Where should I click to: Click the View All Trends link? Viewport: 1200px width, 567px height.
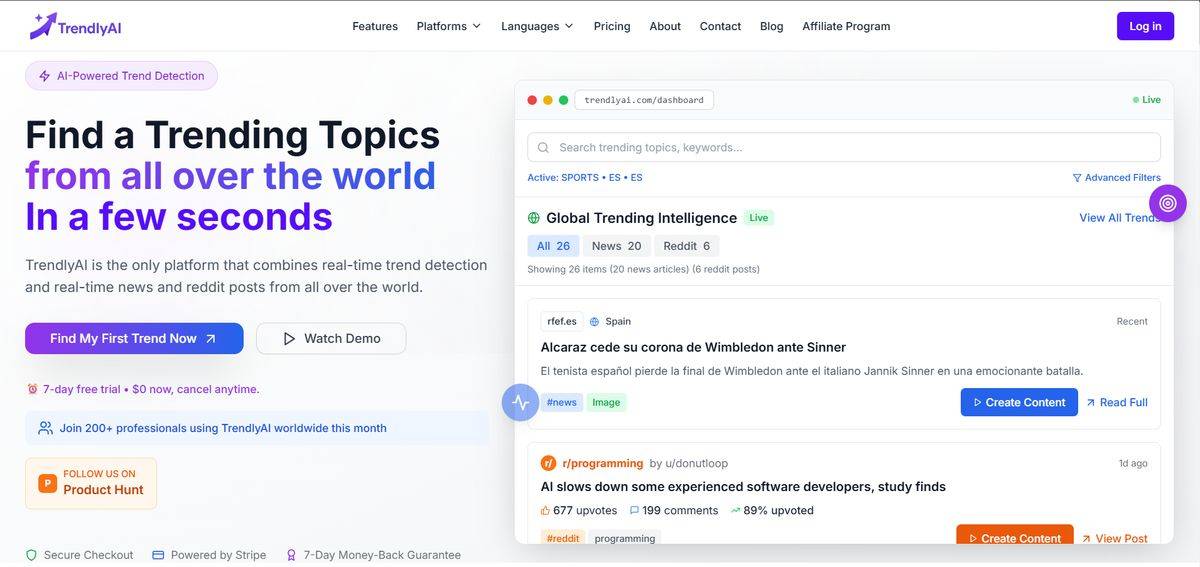1120,218
